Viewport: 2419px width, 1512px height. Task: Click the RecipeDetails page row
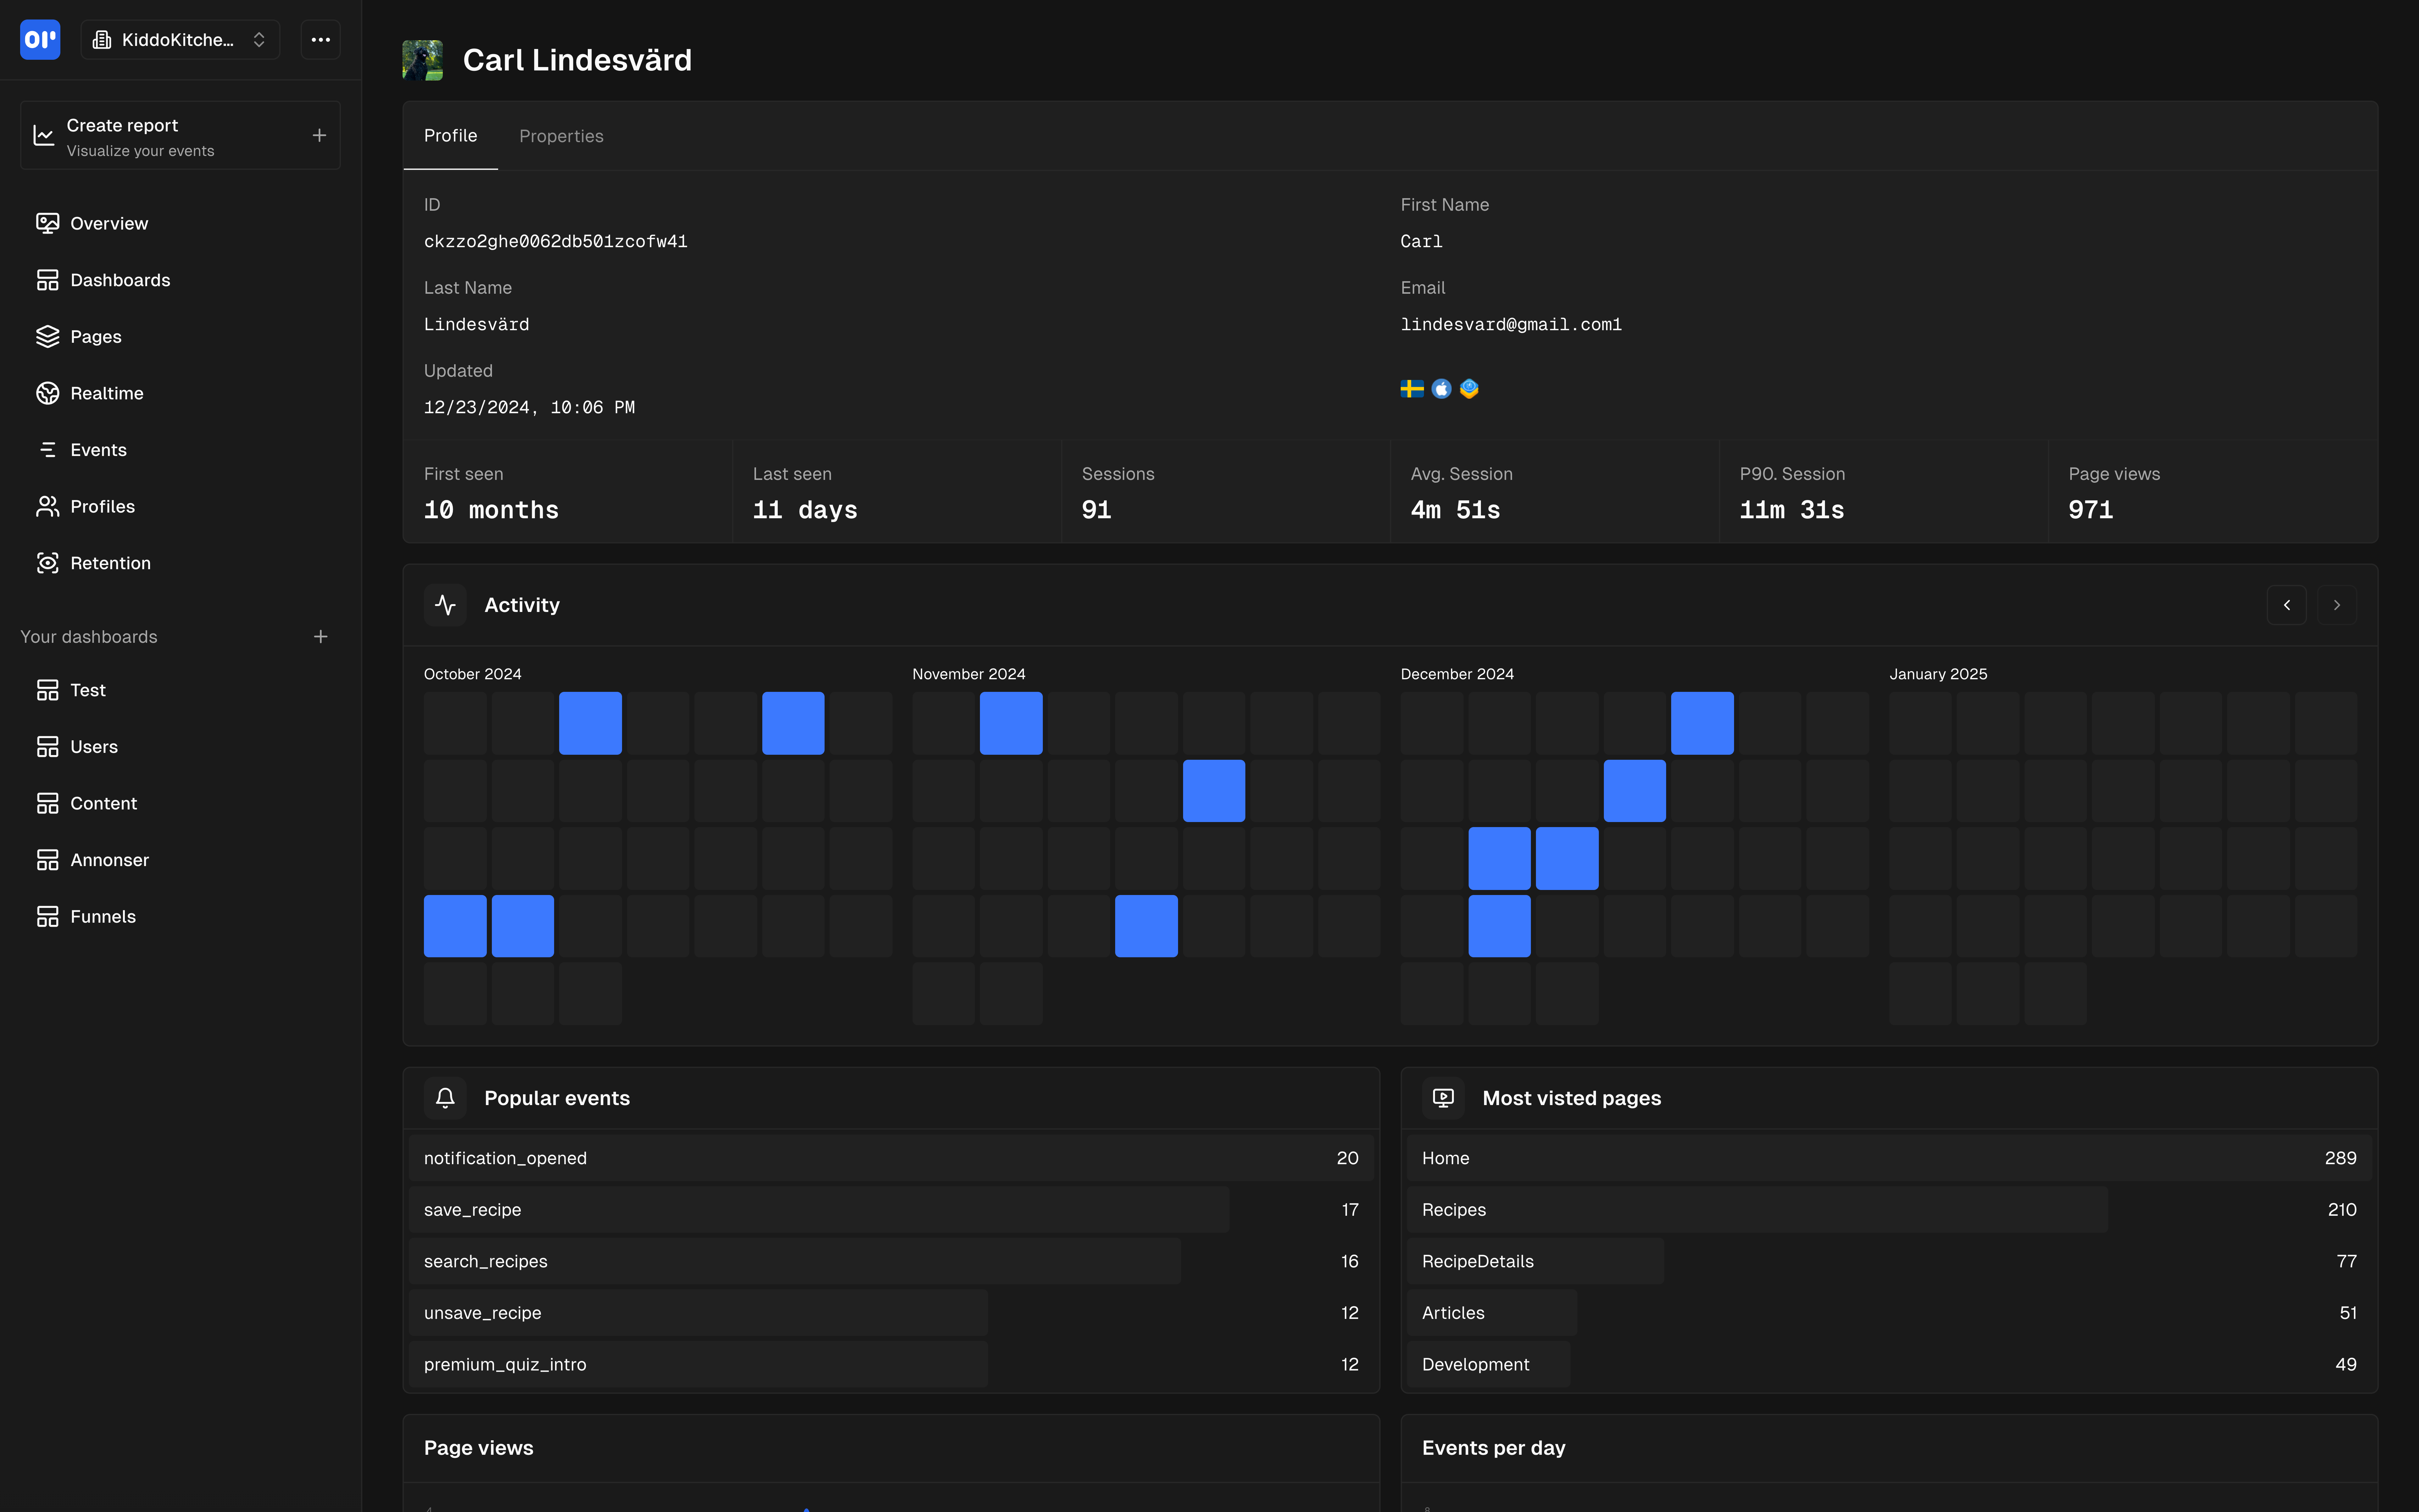(1889, 1261)
